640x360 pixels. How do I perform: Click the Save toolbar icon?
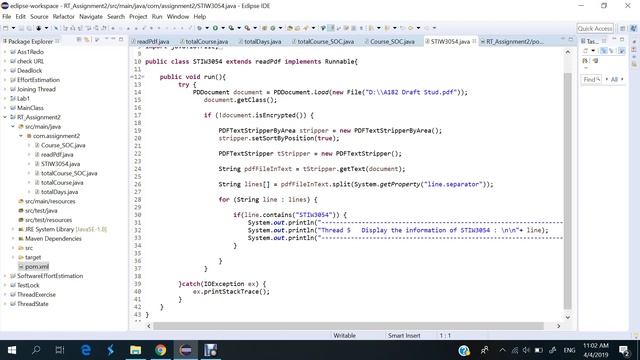point(21,28)
